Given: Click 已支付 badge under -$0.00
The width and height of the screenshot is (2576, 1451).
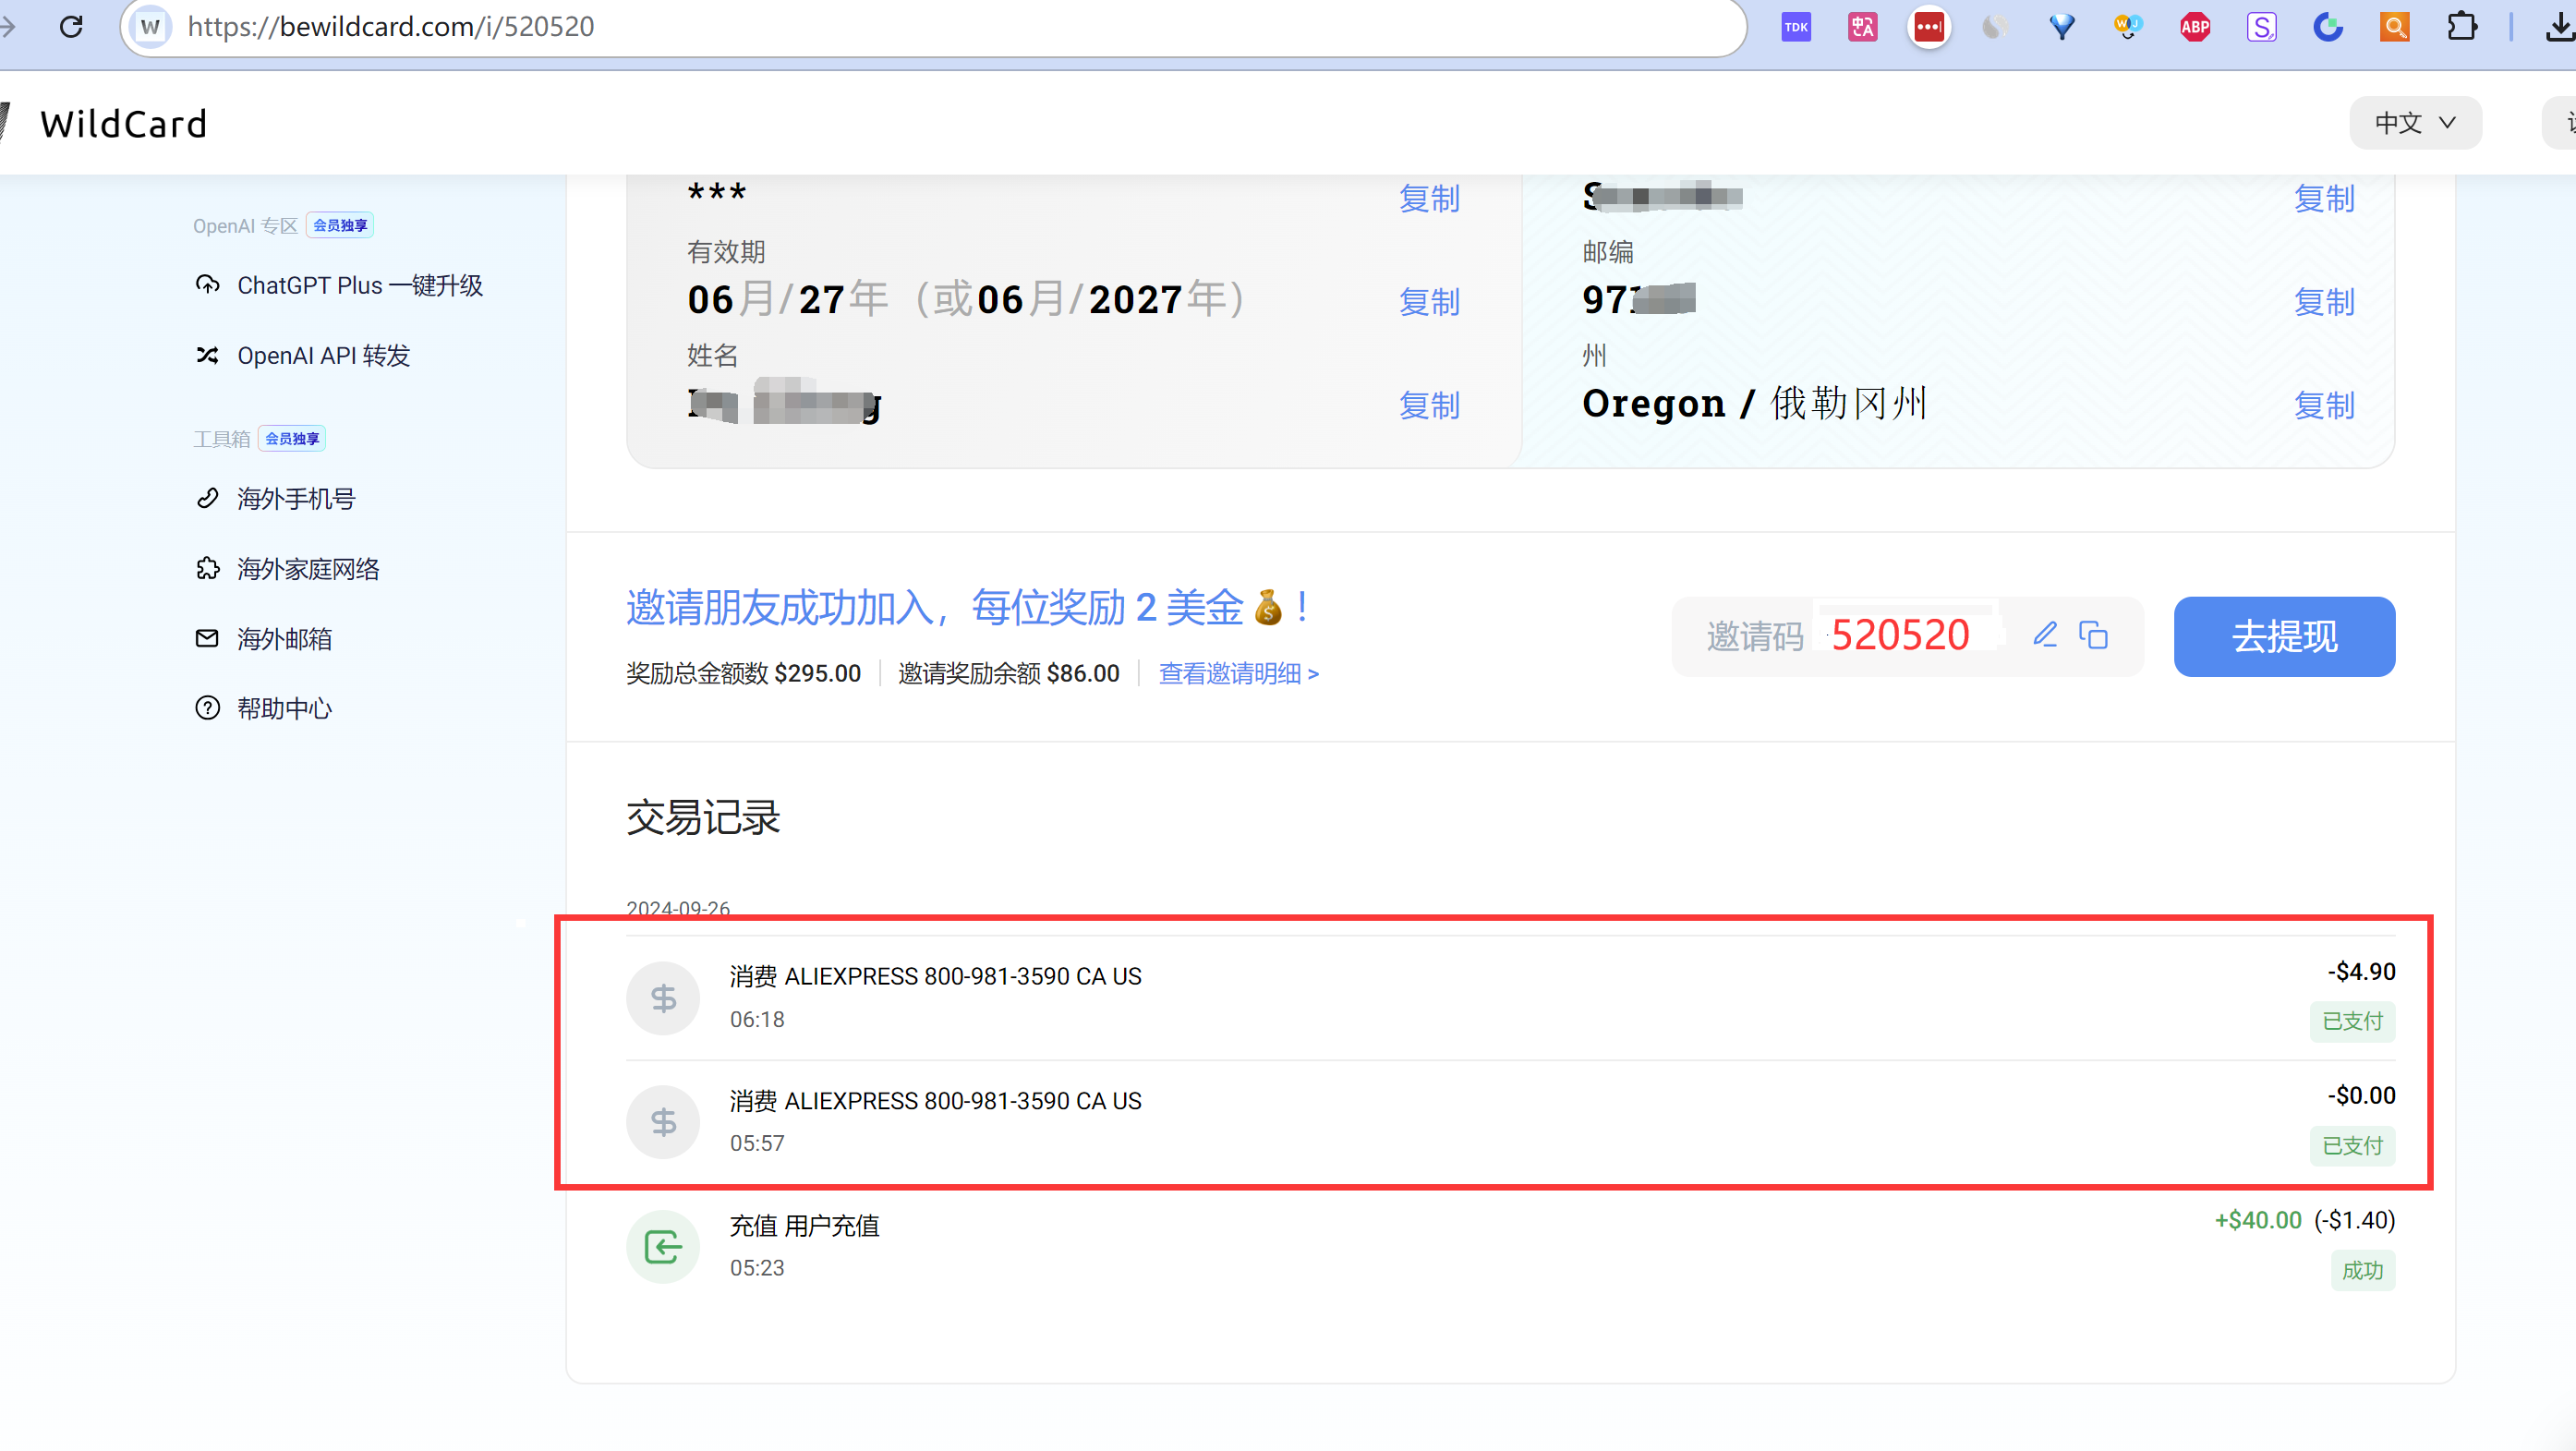Looking at the screenshot, I should point(2352,1146).
